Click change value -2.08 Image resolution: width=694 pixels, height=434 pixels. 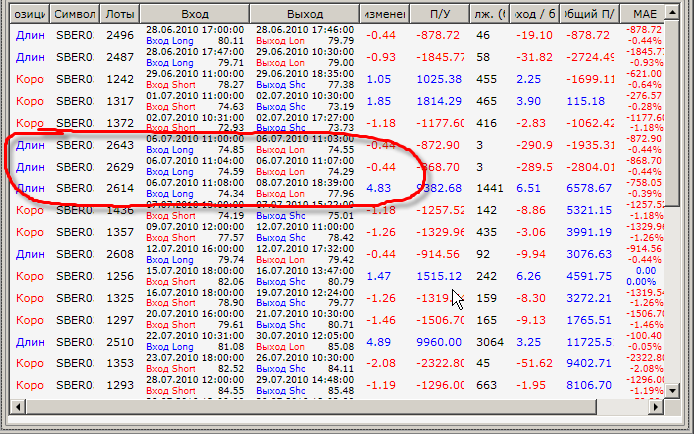click(x=381, y=363)
